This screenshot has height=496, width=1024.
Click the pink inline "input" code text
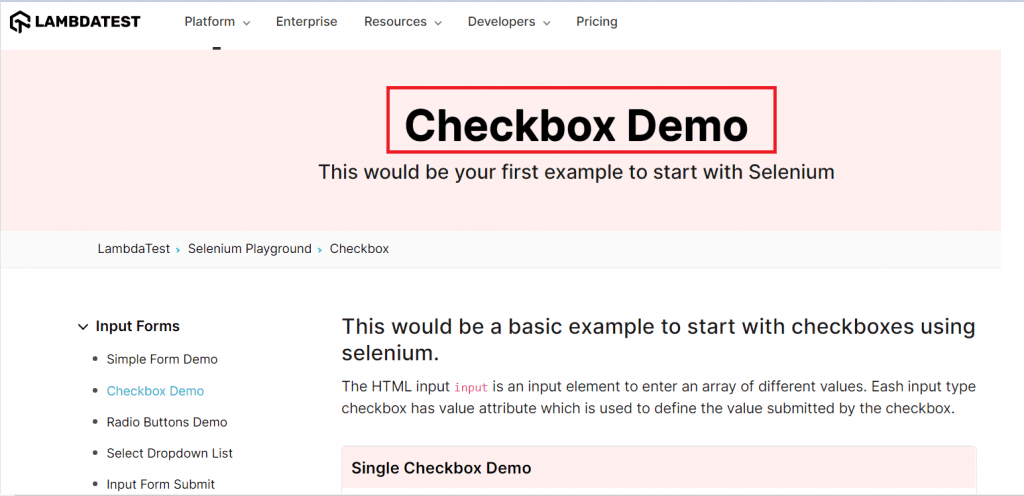468,387
